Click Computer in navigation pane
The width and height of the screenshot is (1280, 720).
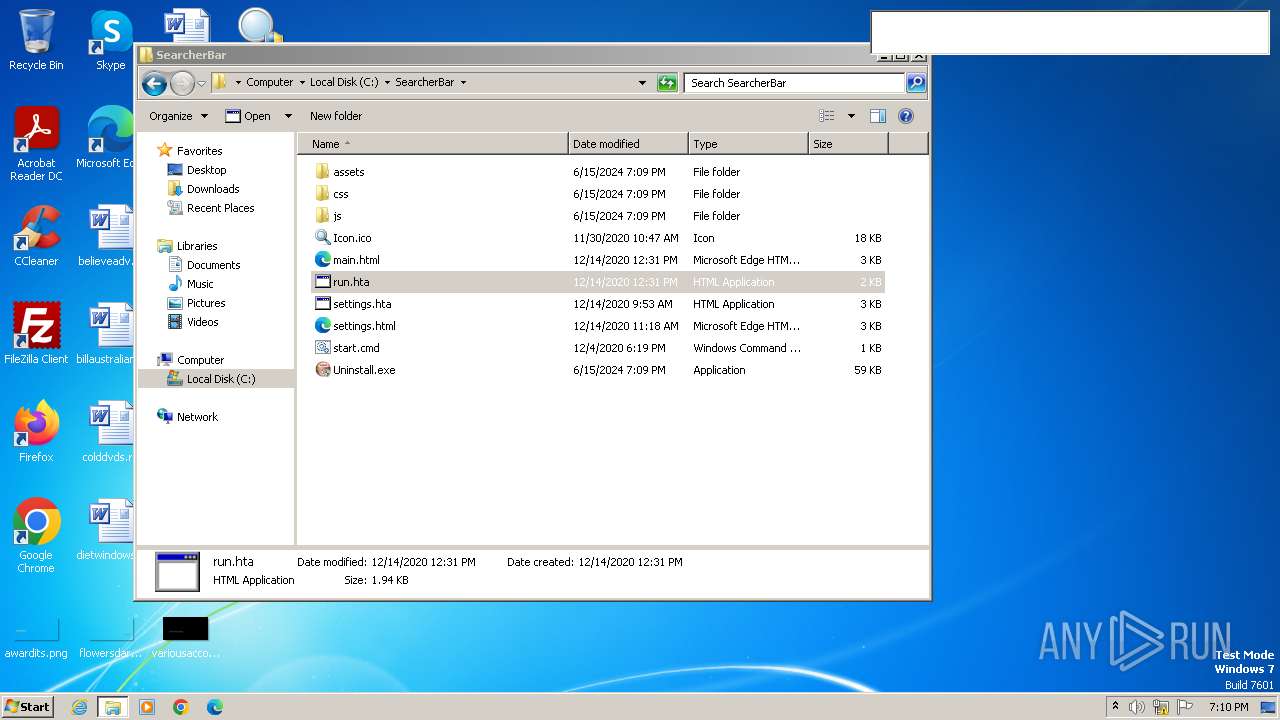200,360
